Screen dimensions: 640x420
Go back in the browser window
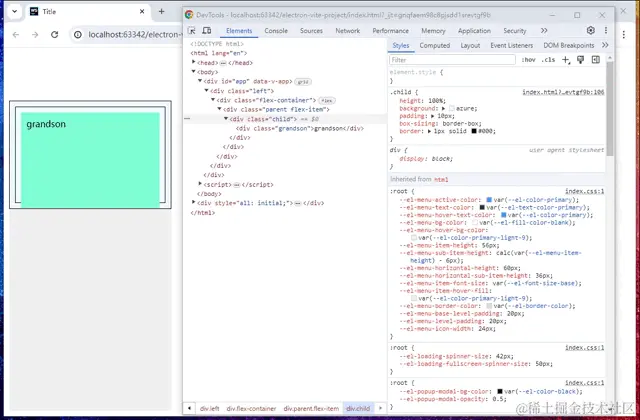[x=16, y=35]
